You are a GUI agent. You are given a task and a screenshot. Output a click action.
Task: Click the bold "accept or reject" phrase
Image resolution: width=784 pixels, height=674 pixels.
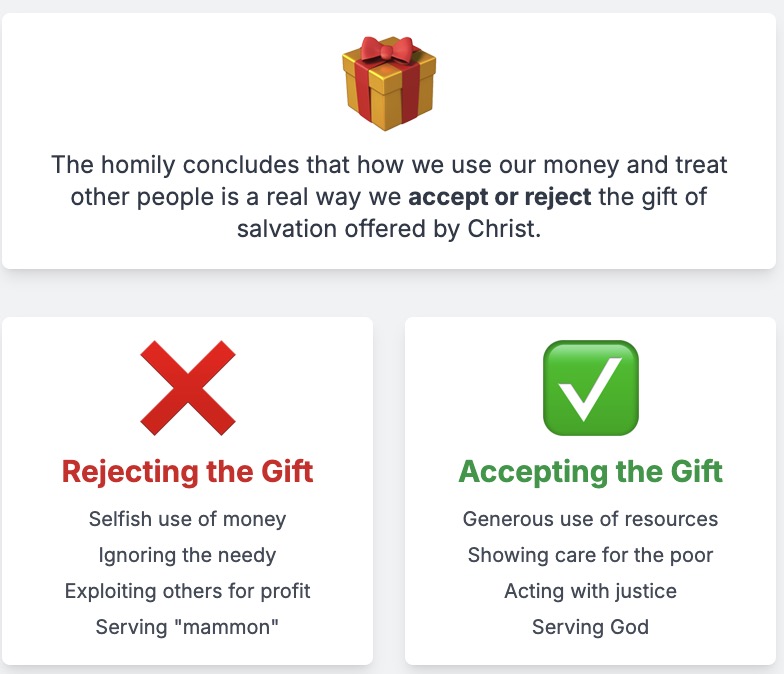tap(500, 196)
